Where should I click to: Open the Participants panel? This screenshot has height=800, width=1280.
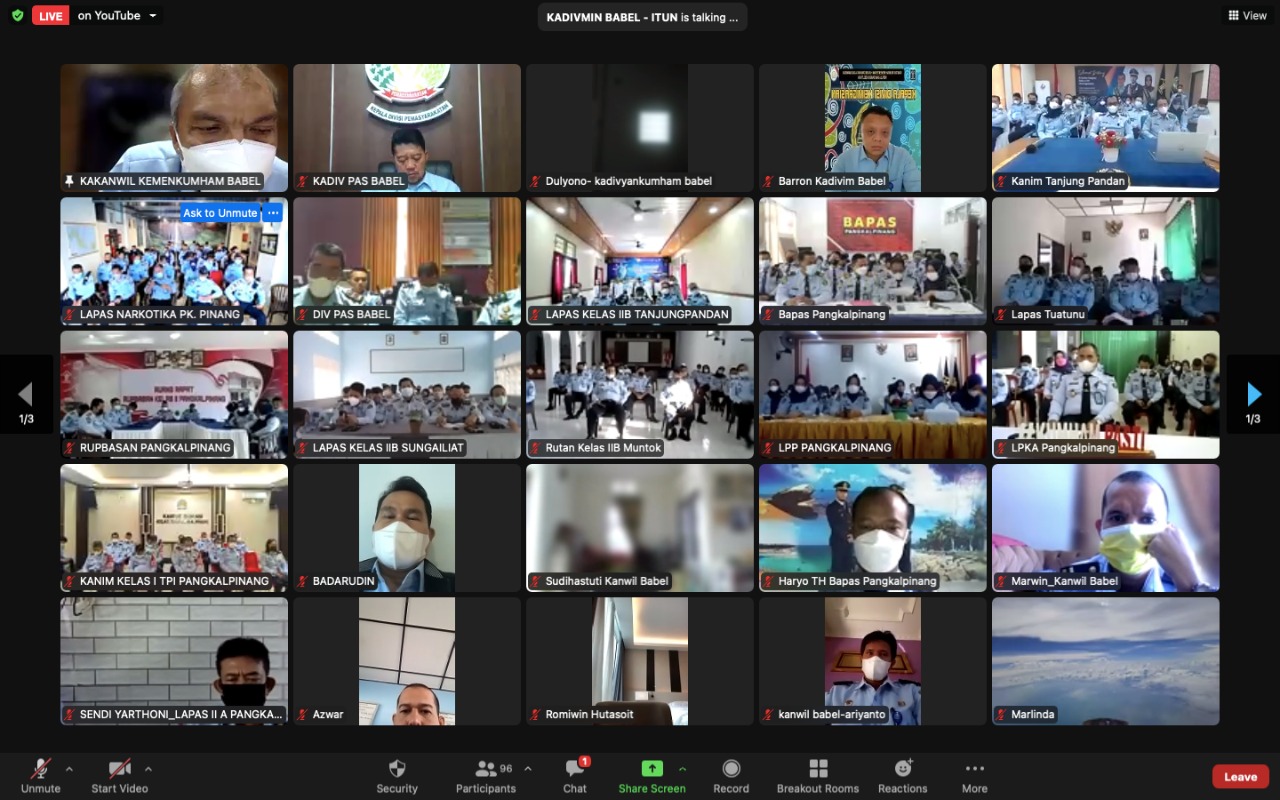(x=487, y=775)
